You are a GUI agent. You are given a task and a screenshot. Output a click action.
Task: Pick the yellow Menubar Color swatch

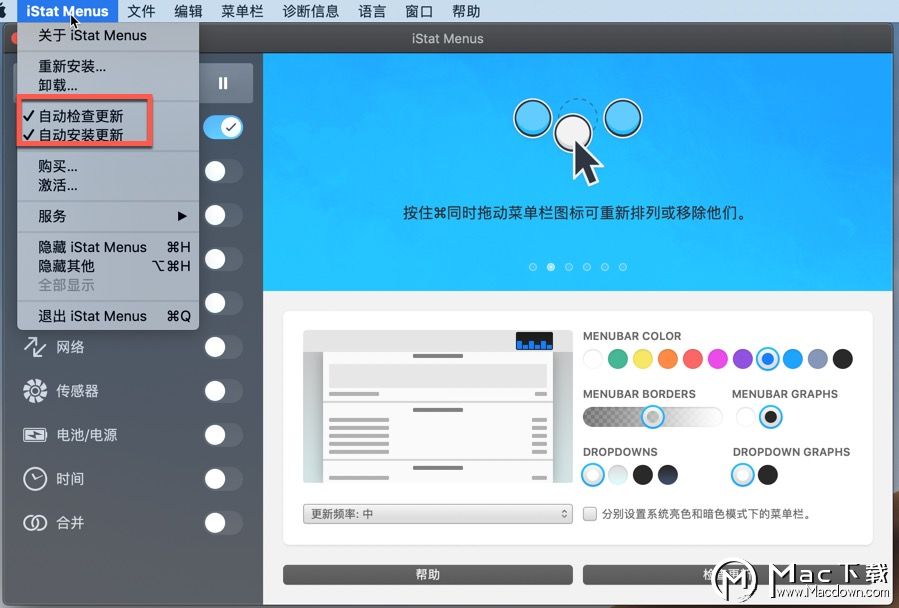pyautogui.click(x=643, y=359)
